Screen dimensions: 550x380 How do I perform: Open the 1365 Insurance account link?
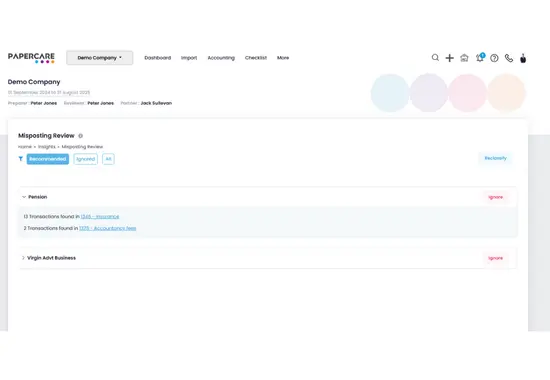pos(100,216)
